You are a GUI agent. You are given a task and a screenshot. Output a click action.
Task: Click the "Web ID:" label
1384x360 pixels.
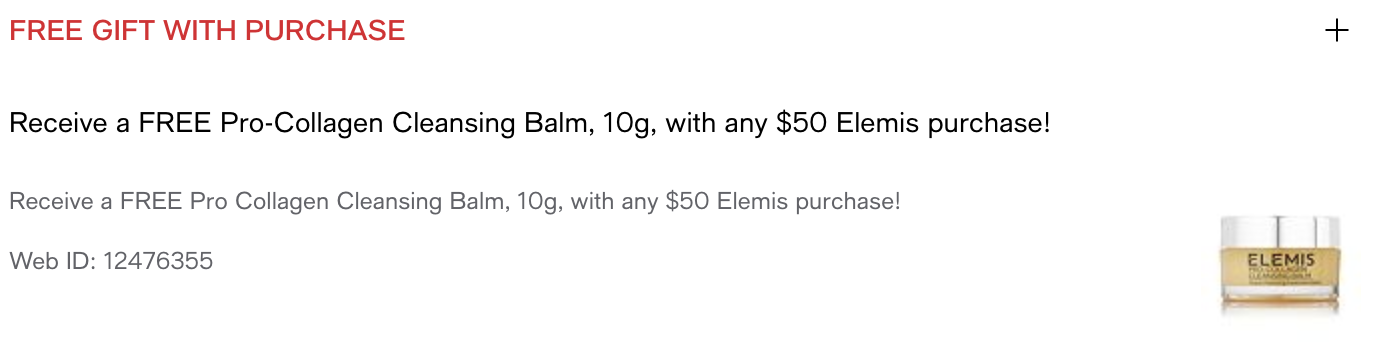(53, 262)
